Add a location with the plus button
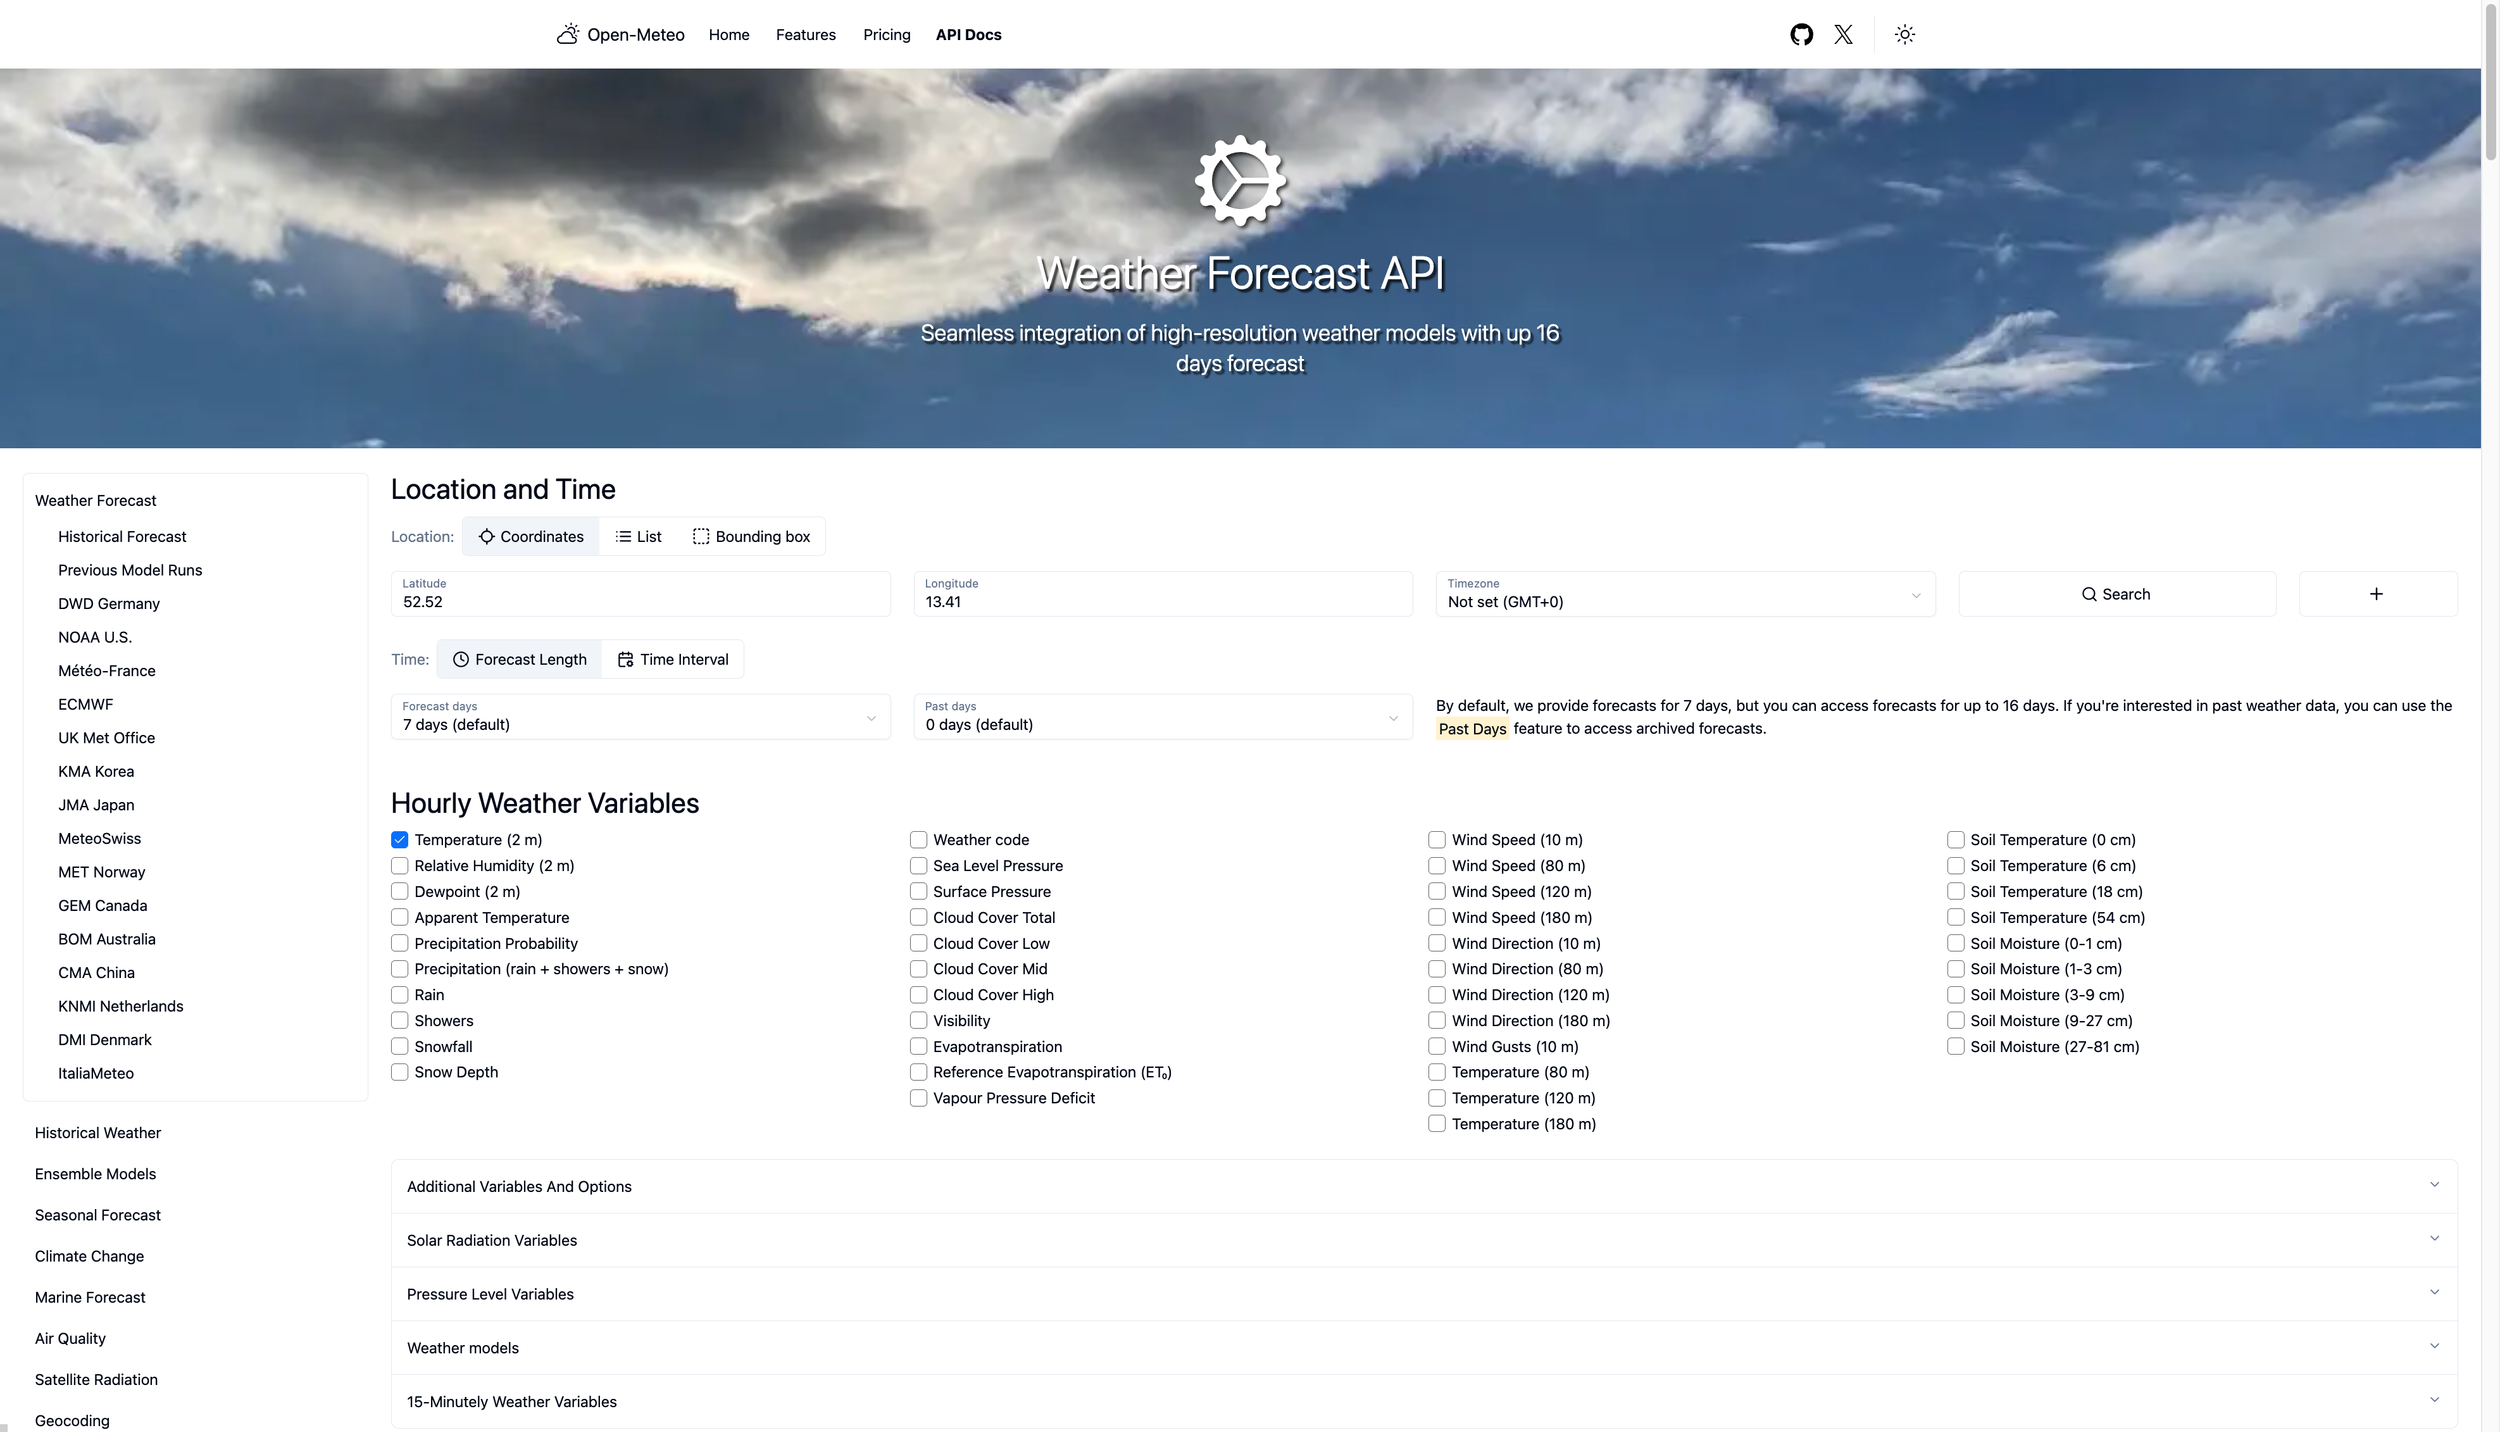This screenshot has width=2500, height=1432. 2377,594
